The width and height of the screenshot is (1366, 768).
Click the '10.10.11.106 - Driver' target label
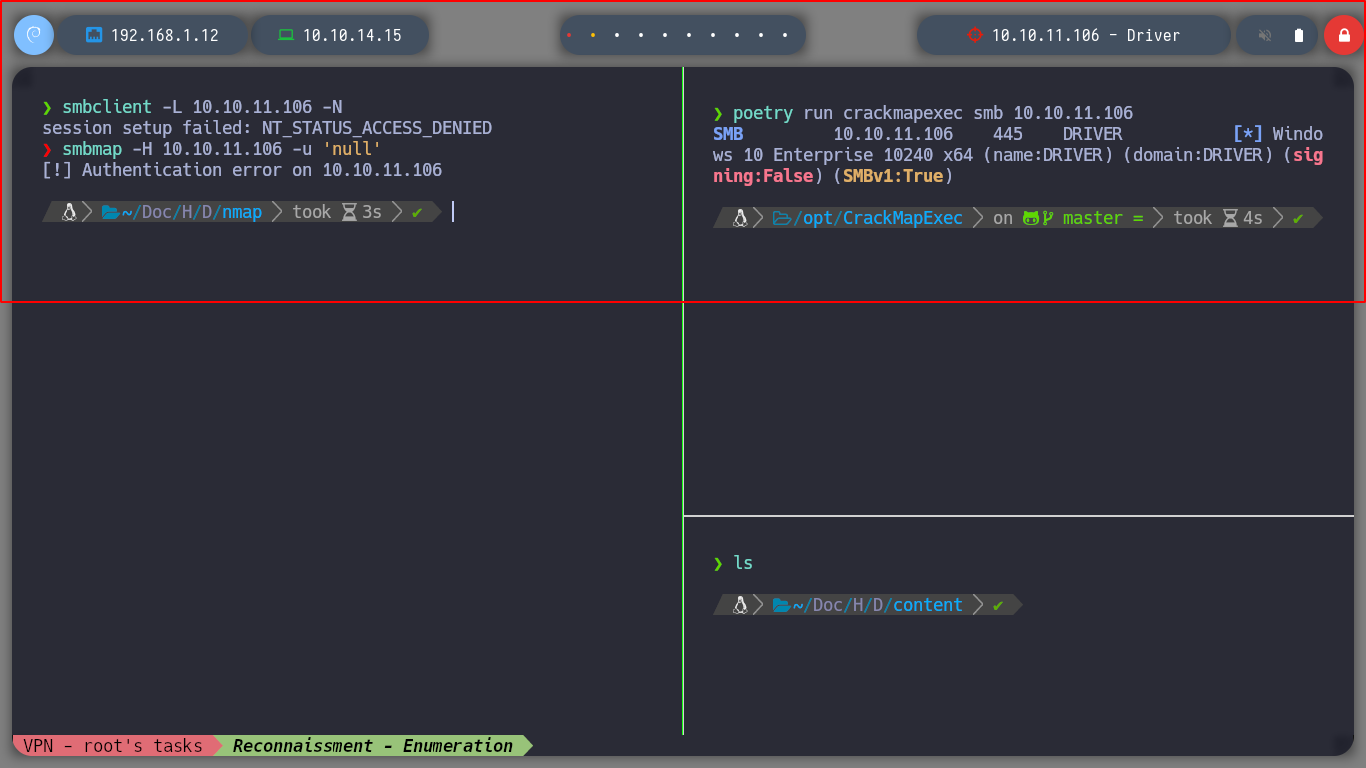pos(1086,35)
